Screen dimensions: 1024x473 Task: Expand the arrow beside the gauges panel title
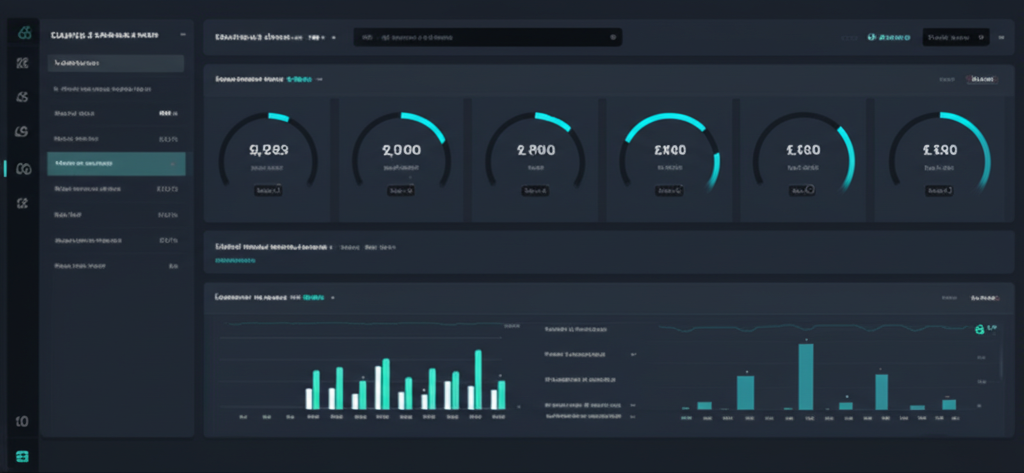[319, 79]
